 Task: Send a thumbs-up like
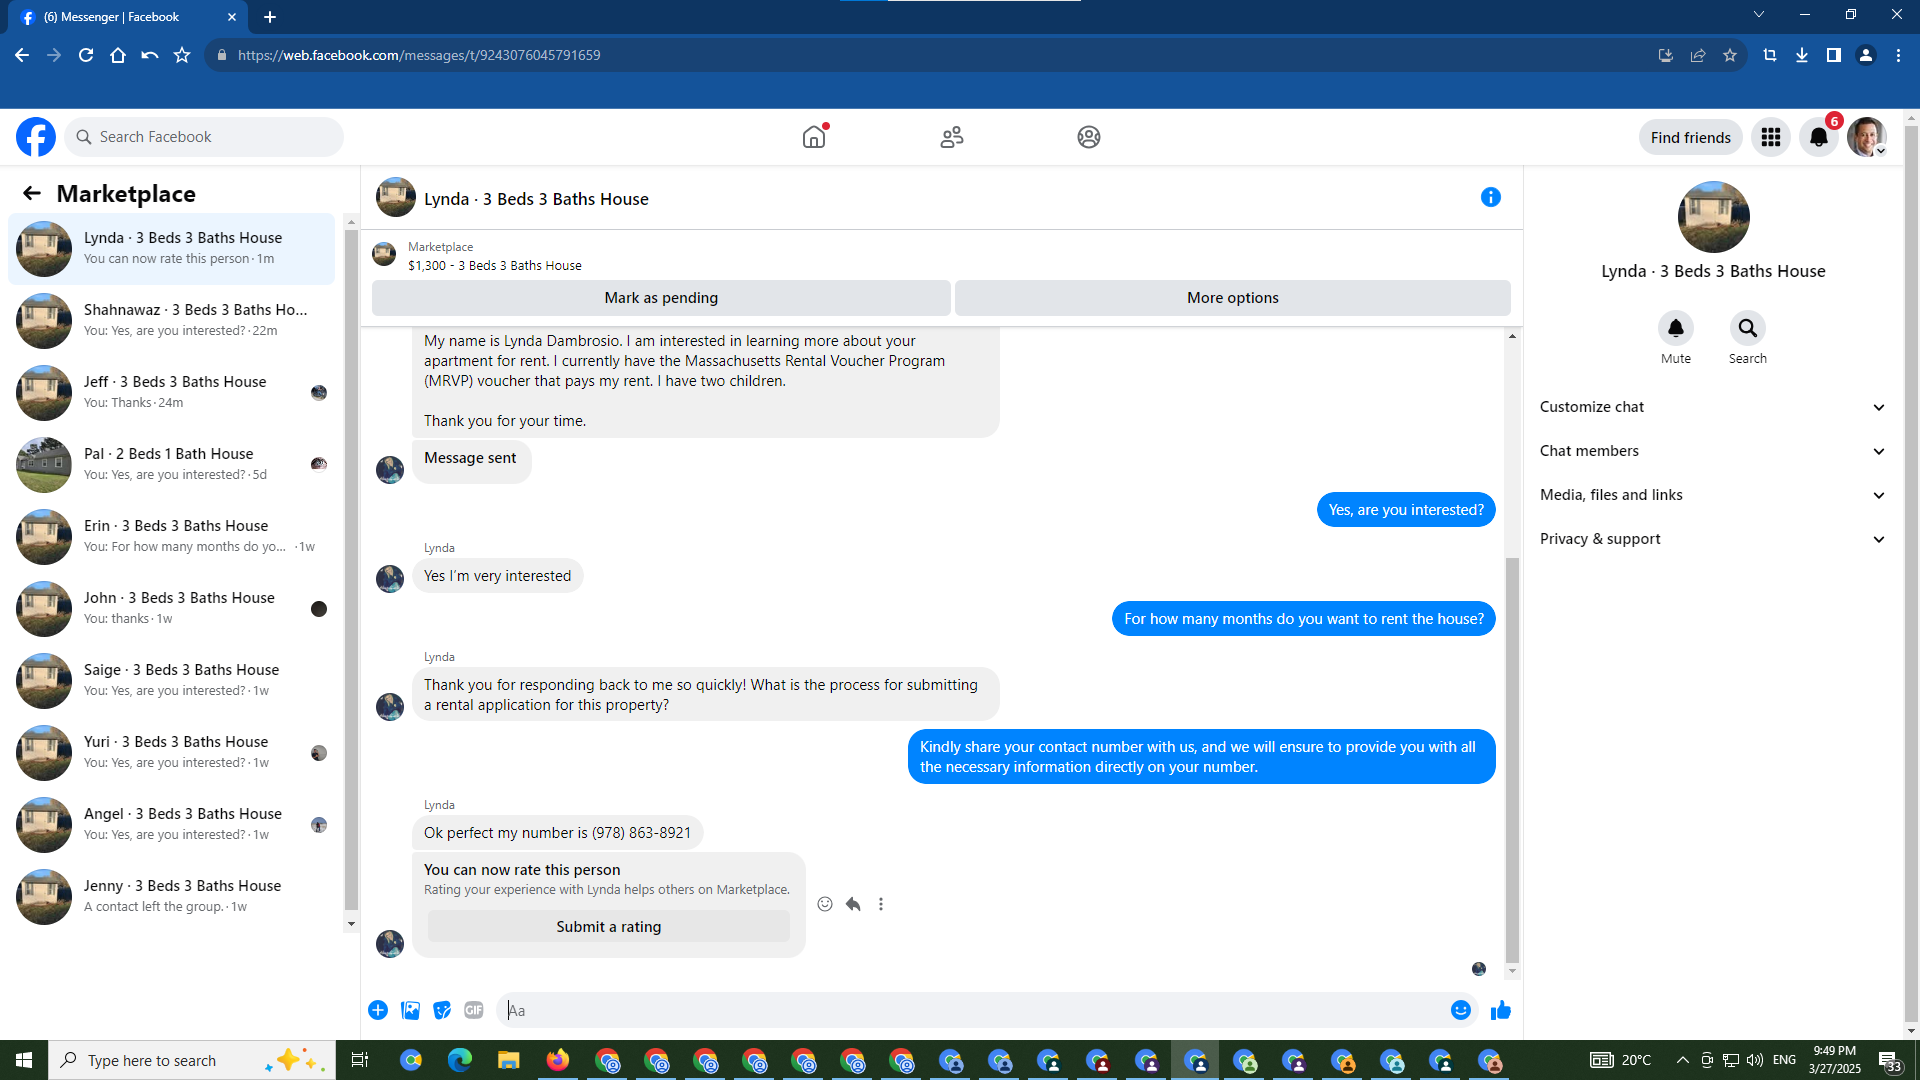[1501, 1010]
